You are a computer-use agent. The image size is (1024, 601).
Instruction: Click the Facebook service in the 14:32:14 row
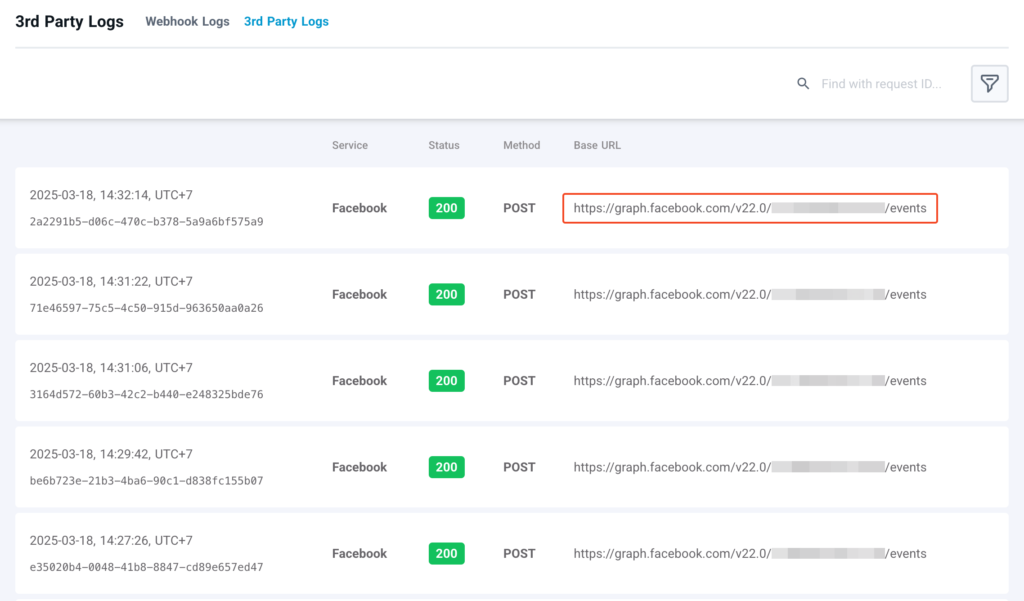pyautogui.click(x=359, y=208)
